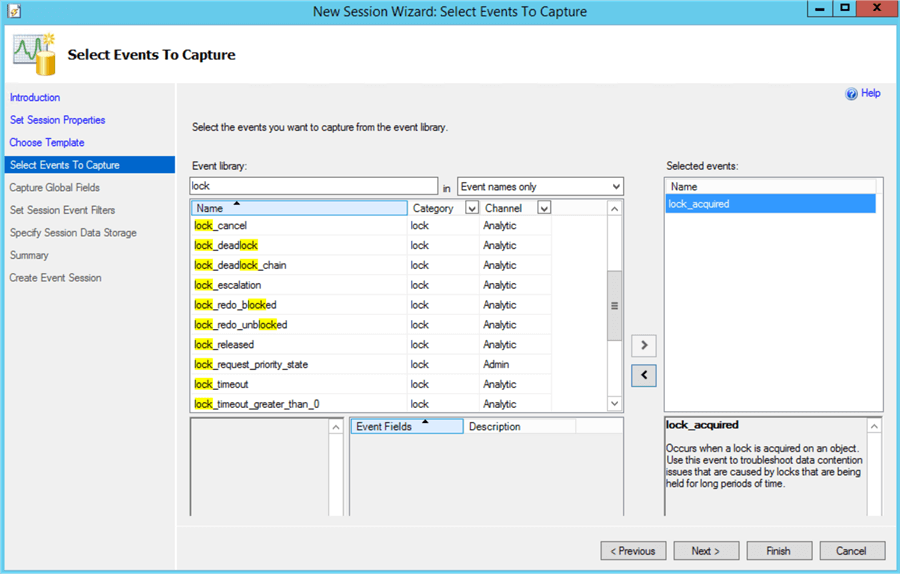
Task: Sort by Name column header in event library
Action: click(299, 208)
